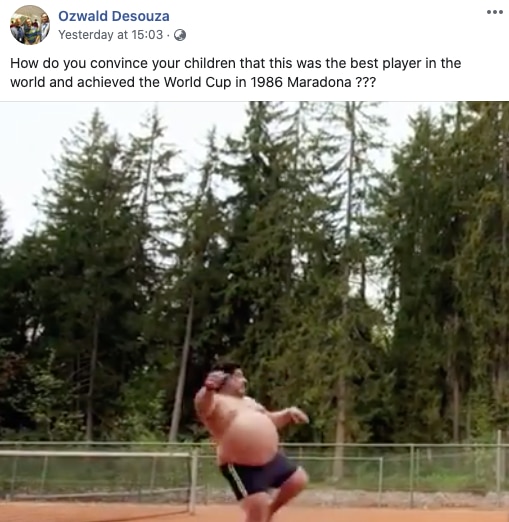Screen dimensions: 509x522
Task: Click the shirtless man in the video
Action: tap(252, 440)
